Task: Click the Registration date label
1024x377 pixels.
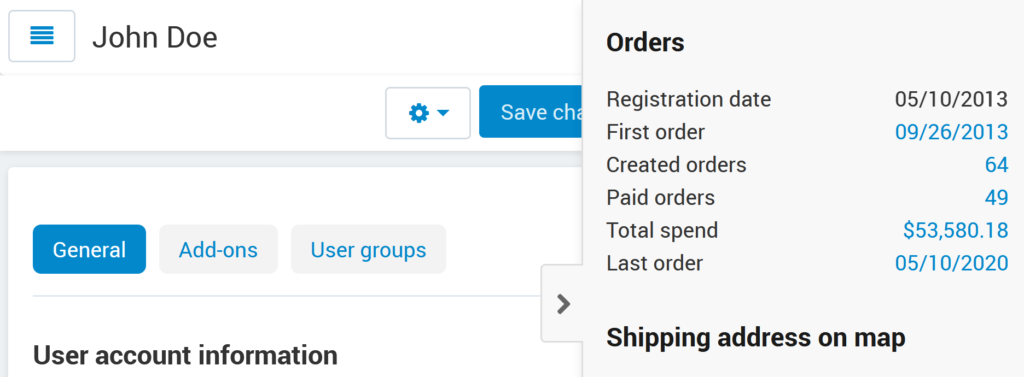Action: coord(689,100)
